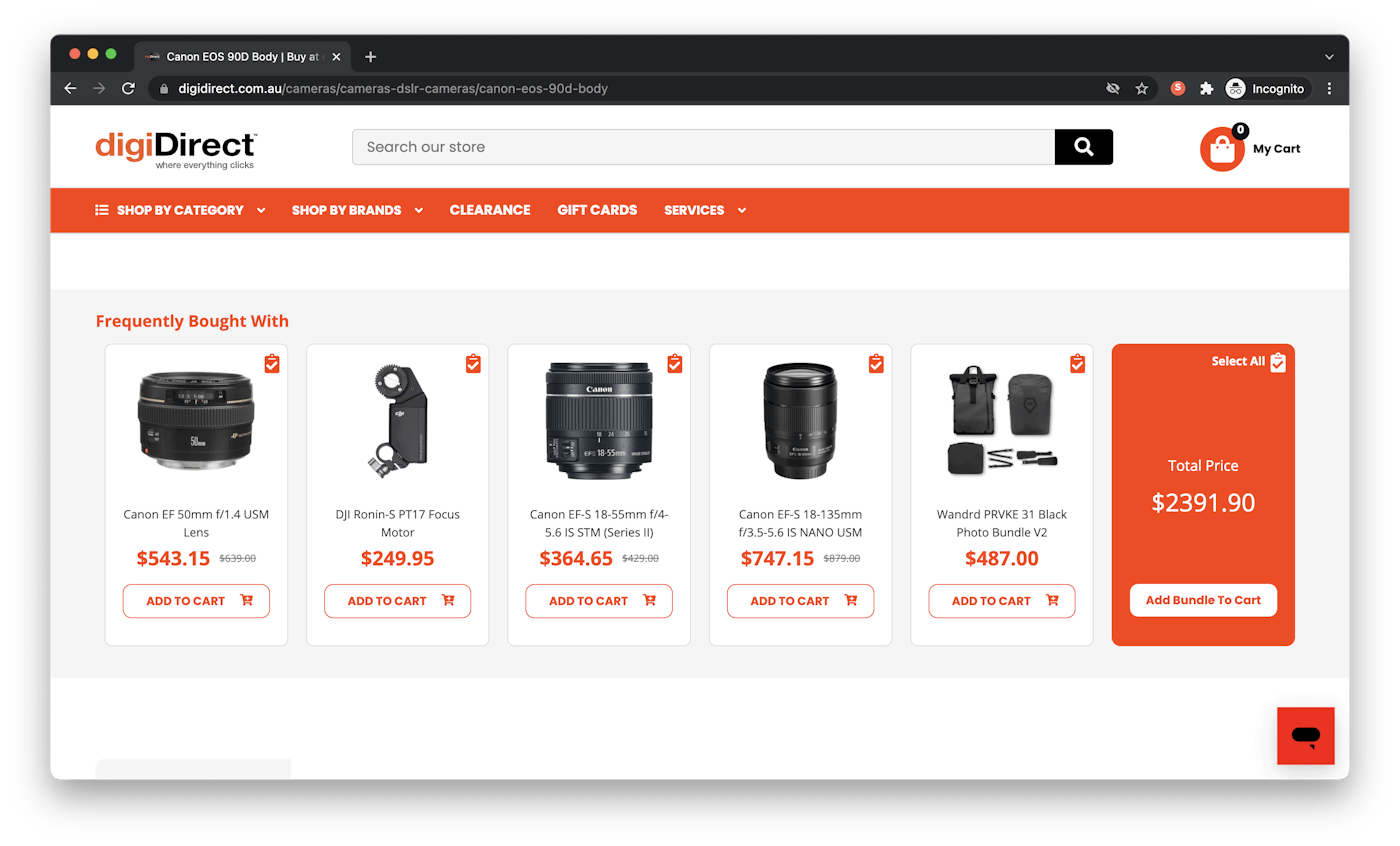This screenshot has height=846, width=1400.
Task: Add DJI Ronin-S PT17 Focus Motor to cart
Action: pos(398,601)
